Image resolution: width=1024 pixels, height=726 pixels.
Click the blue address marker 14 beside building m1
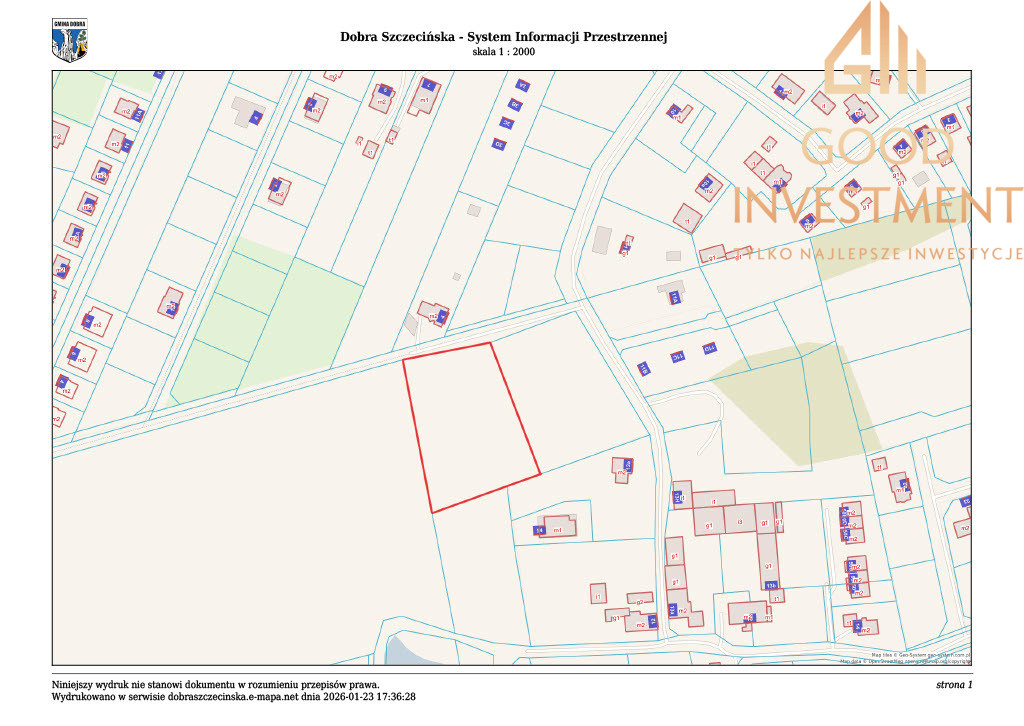click(x=539, y=530)
